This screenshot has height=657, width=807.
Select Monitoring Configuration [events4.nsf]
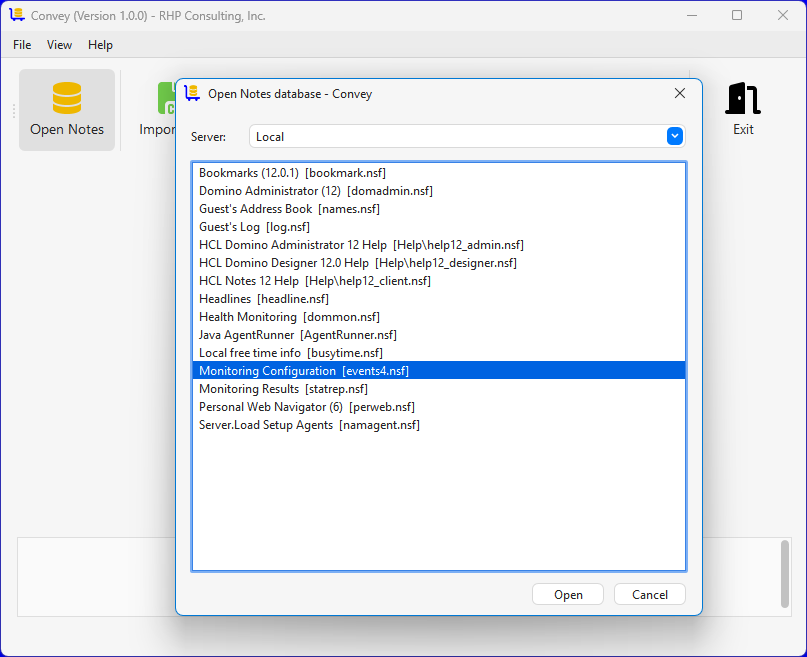[x=439, y=370]
